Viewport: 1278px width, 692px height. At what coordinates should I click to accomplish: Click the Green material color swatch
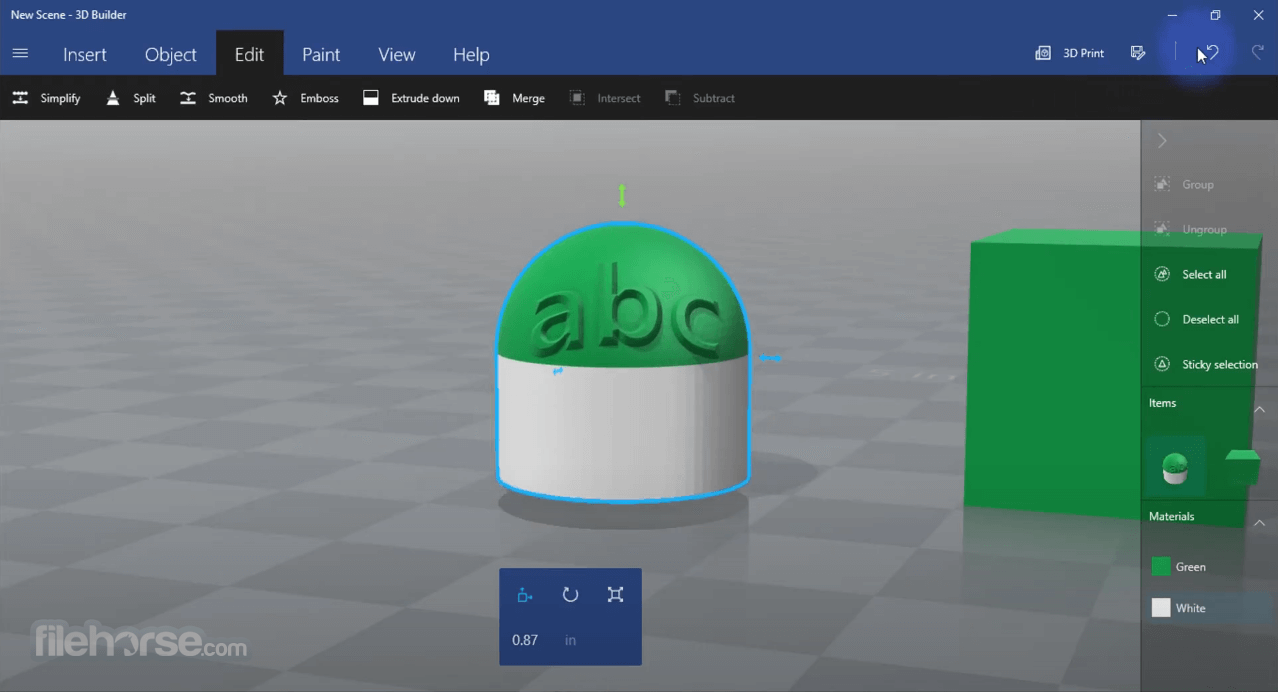pyautogui.click(x=1161, y=566)
